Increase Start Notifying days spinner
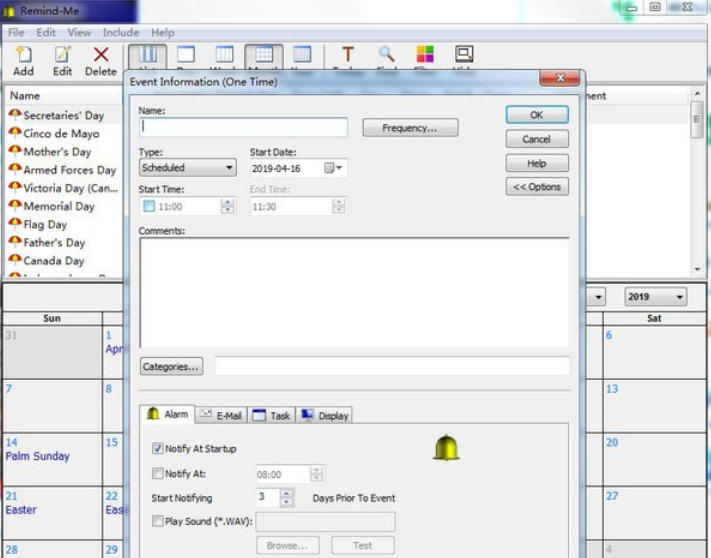Viewport: 711px width, 558px height. coord(288,493)
